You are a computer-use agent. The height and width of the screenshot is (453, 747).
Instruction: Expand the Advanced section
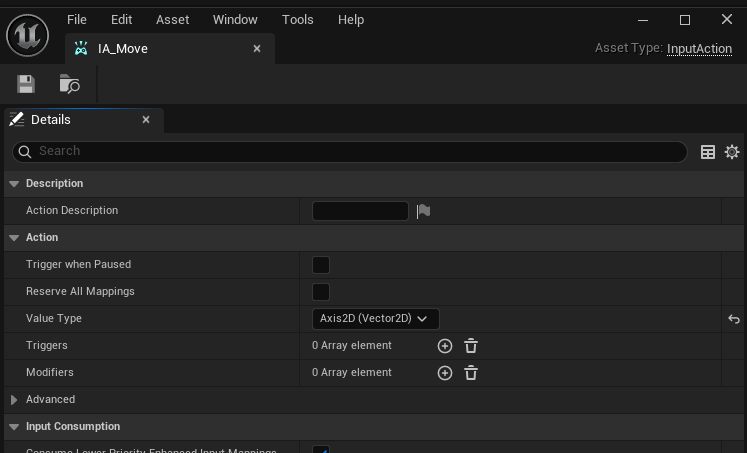pyautogui.click(x=14, y=400)
